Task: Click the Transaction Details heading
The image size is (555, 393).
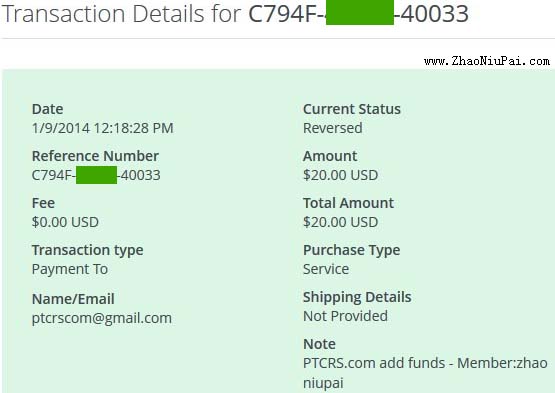Action: point(235,13)
